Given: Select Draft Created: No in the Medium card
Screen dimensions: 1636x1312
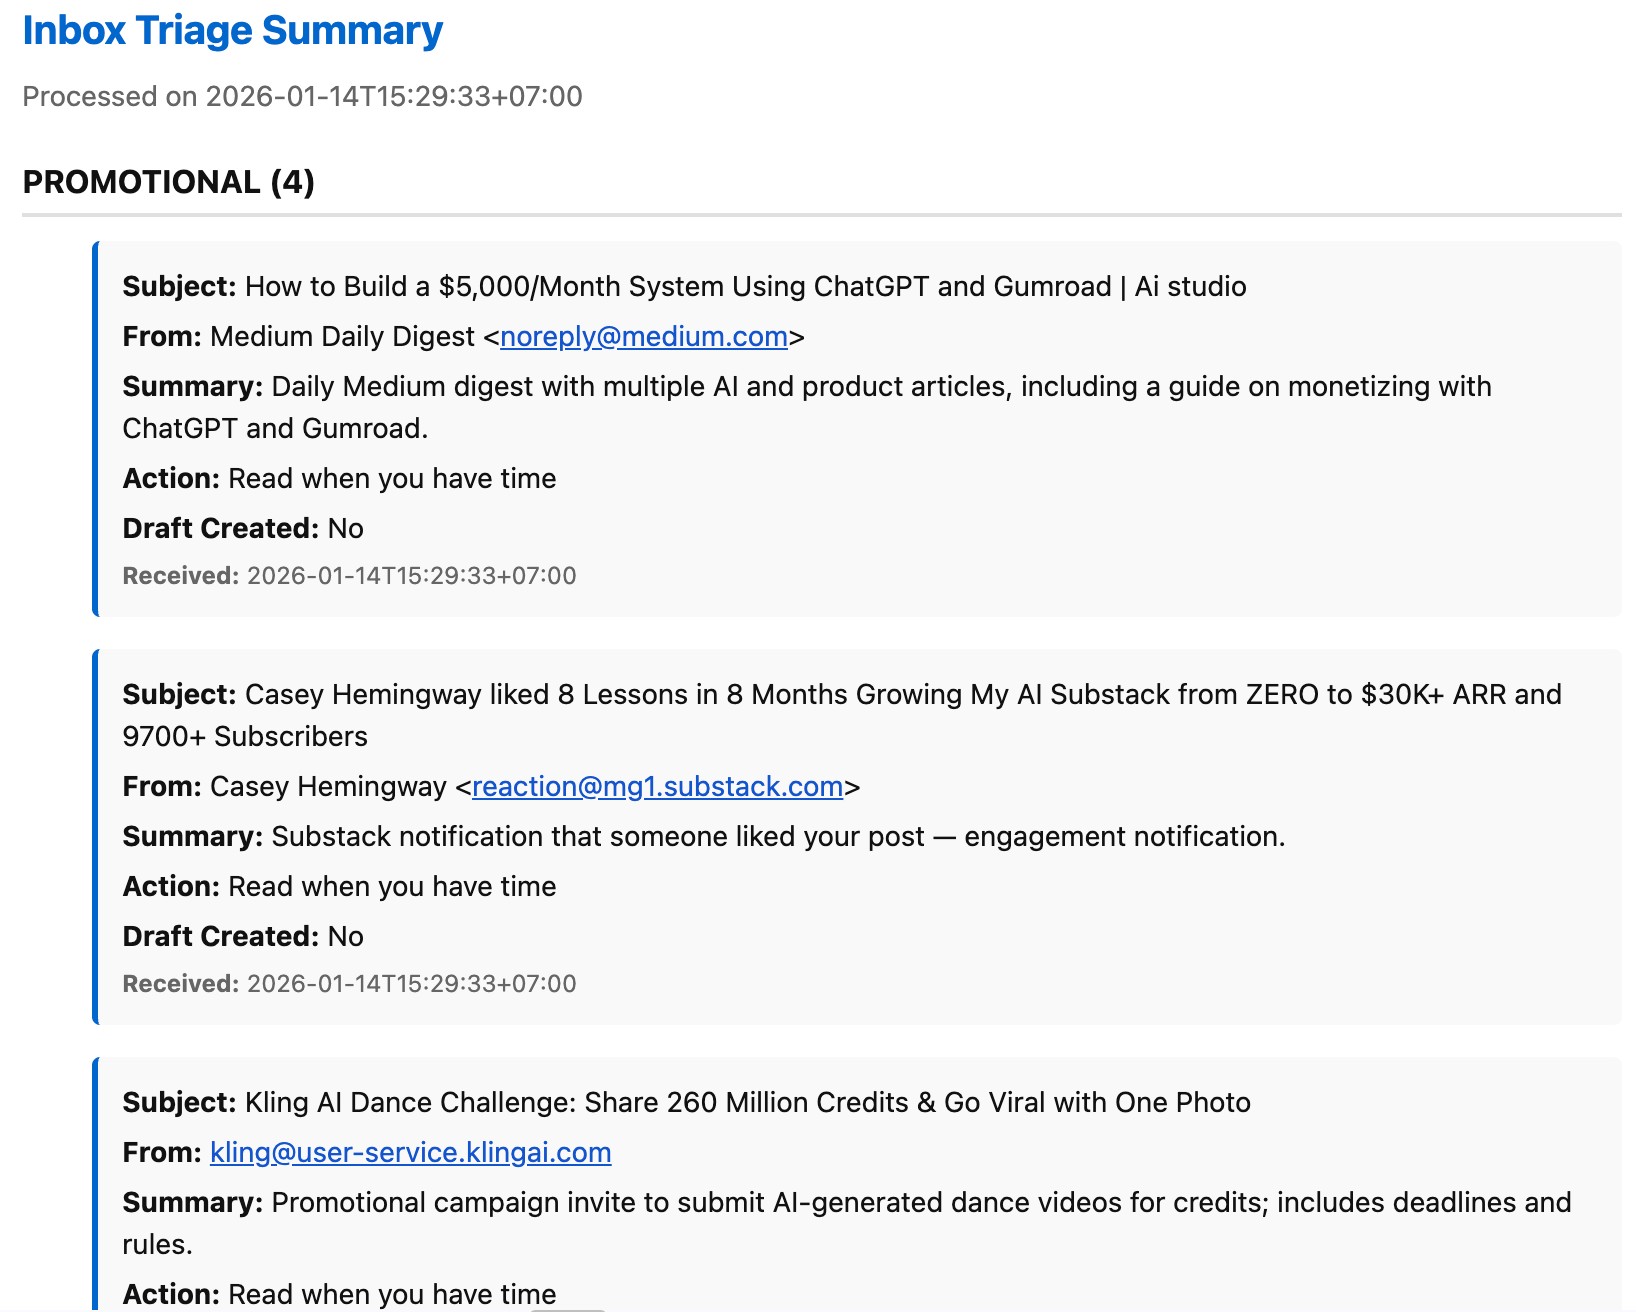Looking at the screenshot, I should 243,529.
